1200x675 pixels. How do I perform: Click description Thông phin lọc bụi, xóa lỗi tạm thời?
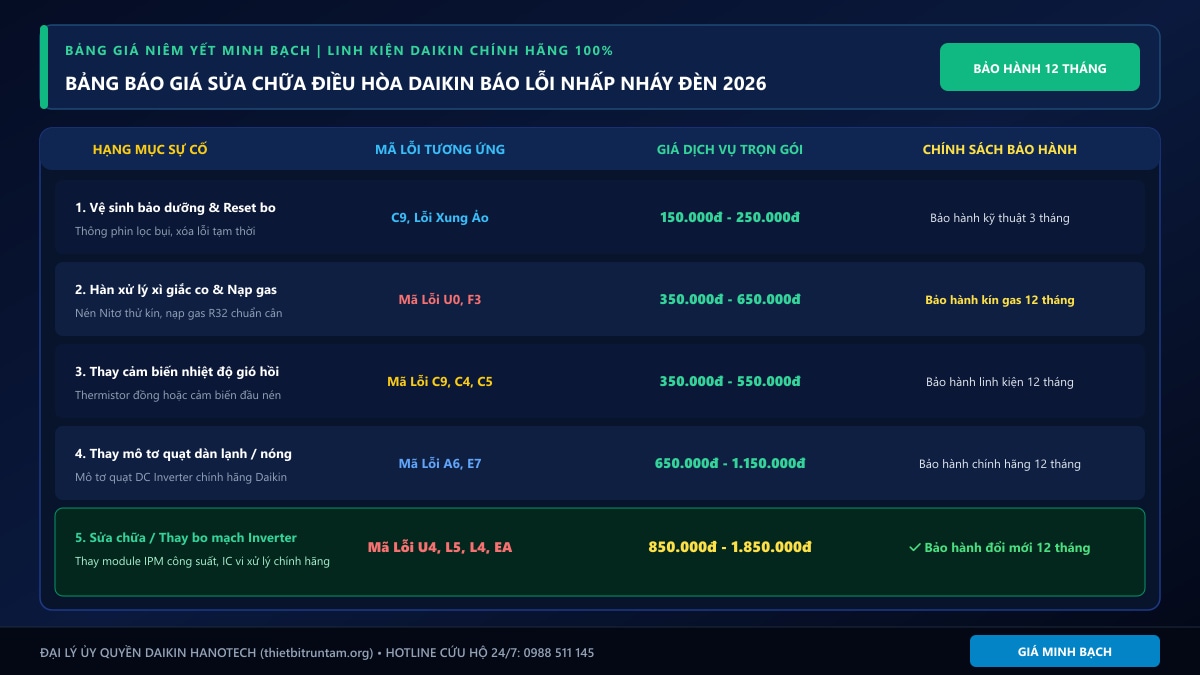(x=165, y=231)
